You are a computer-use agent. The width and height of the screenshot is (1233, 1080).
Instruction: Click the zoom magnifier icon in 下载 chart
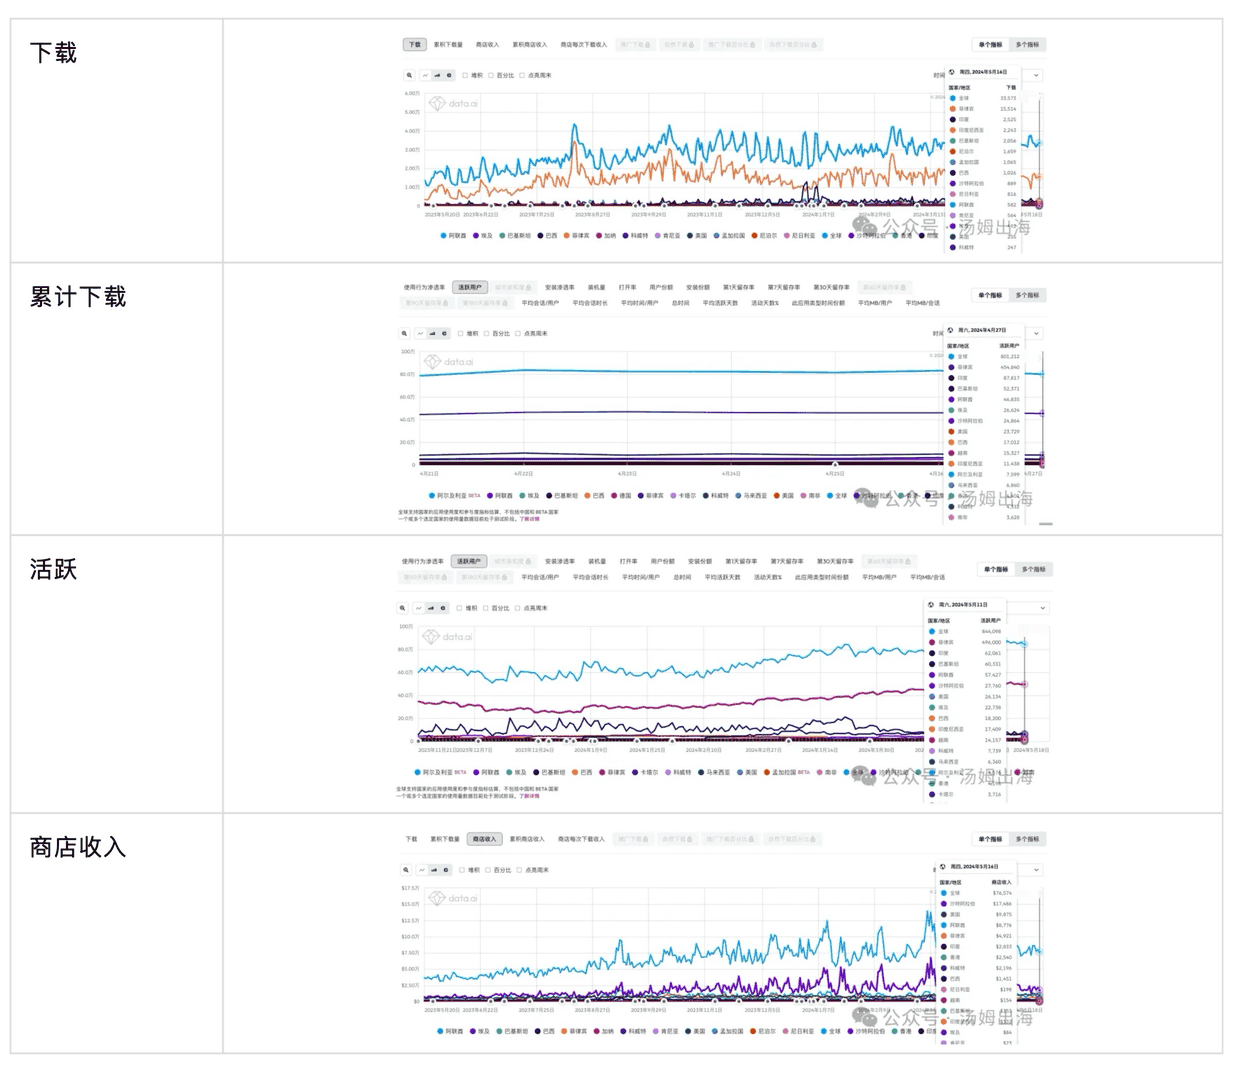pos(409,75)
